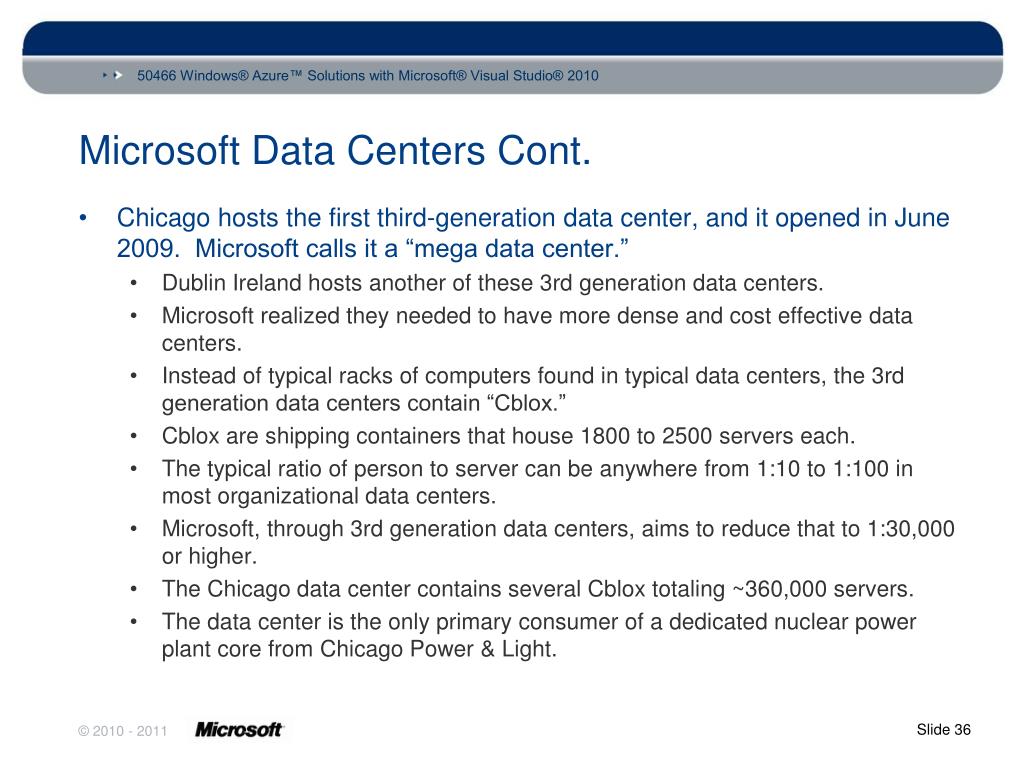
Task: Click the typical ratio of person bullet
Action: point(537,482)
